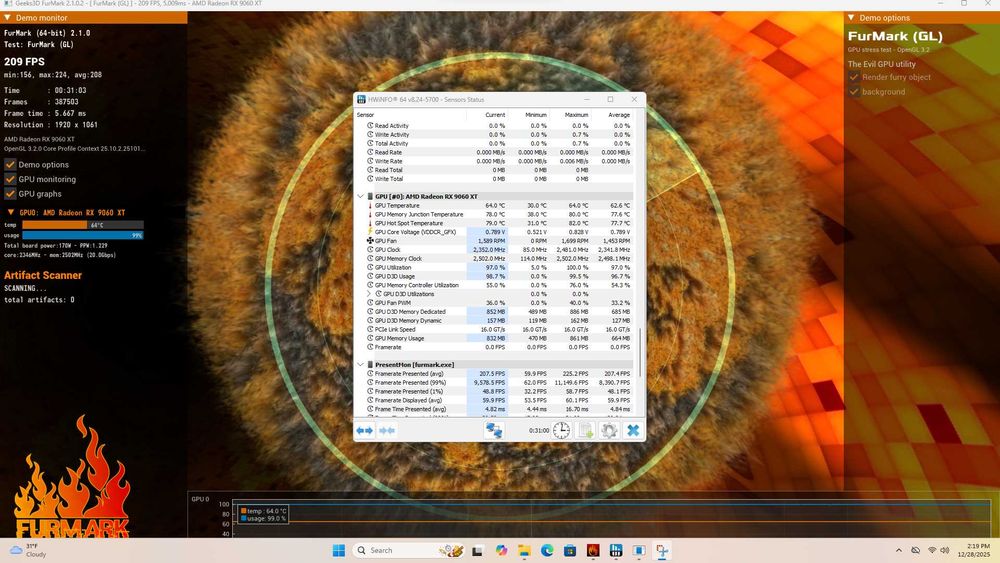Screen dimensions: 1000x563
Task: Collapse the GPU0: AMD Radeon RX 9060 XT section in FurMark
Action: tap(10, 212)
